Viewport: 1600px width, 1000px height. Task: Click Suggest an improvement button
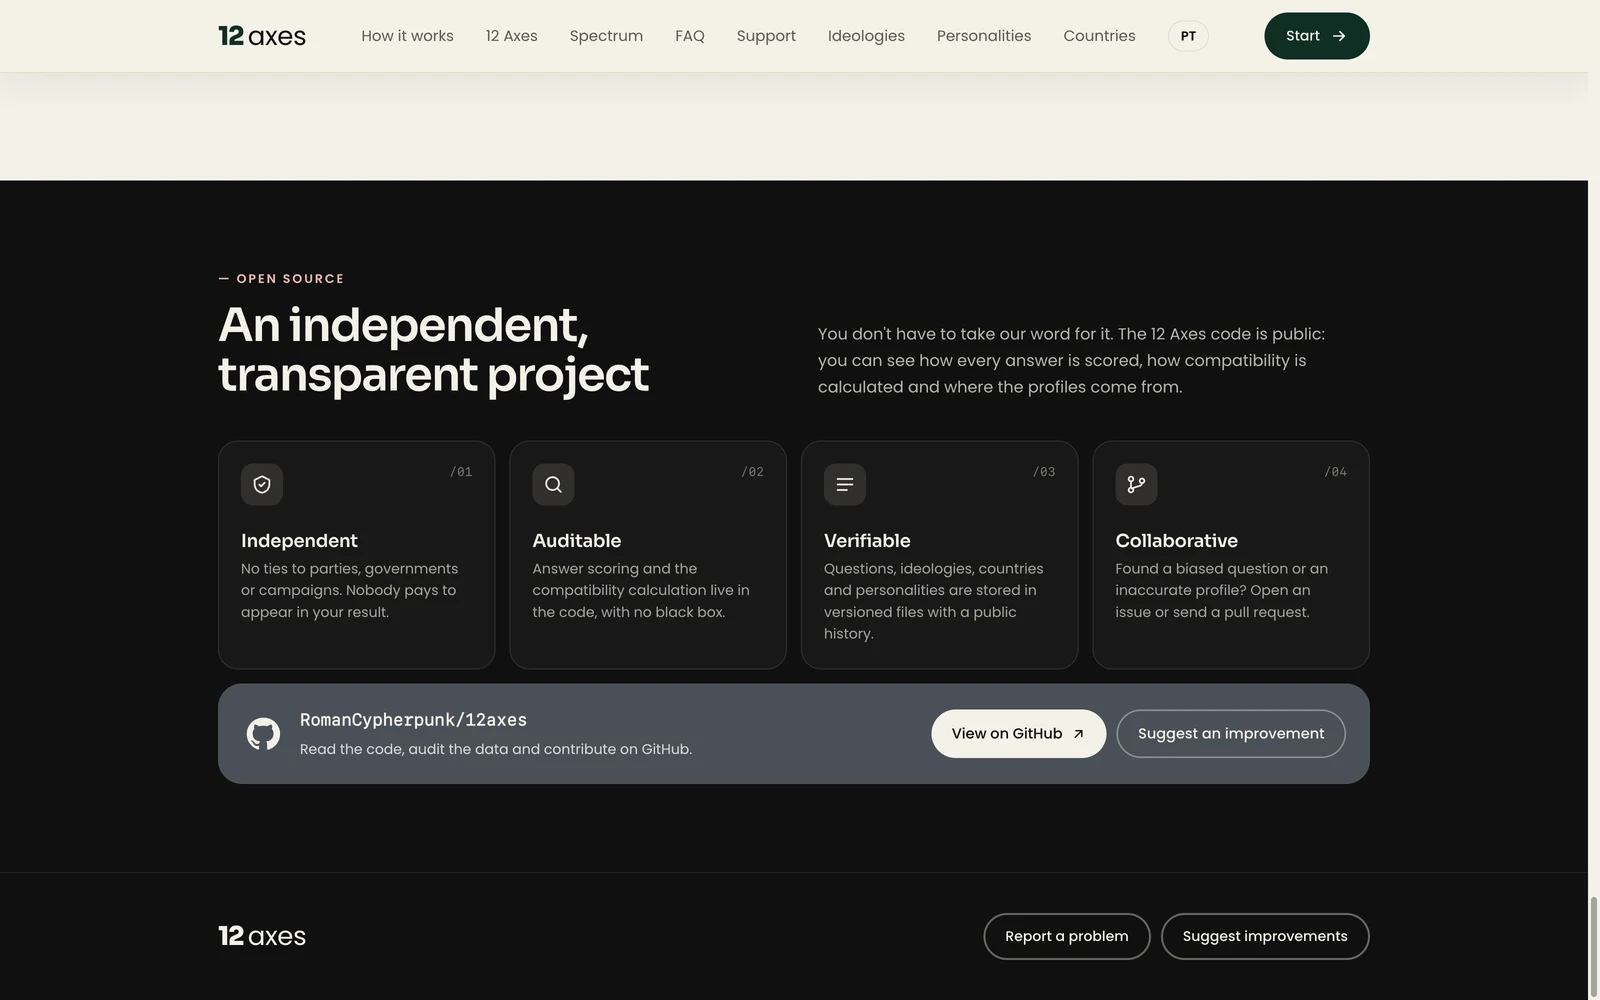tap(1230, 734)
